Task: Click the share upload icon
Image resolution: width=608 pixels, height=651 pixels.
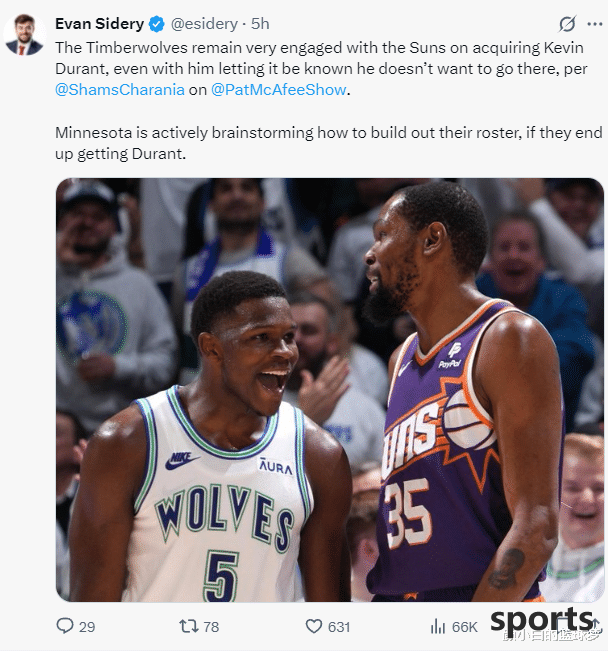Action: (595, 624)
